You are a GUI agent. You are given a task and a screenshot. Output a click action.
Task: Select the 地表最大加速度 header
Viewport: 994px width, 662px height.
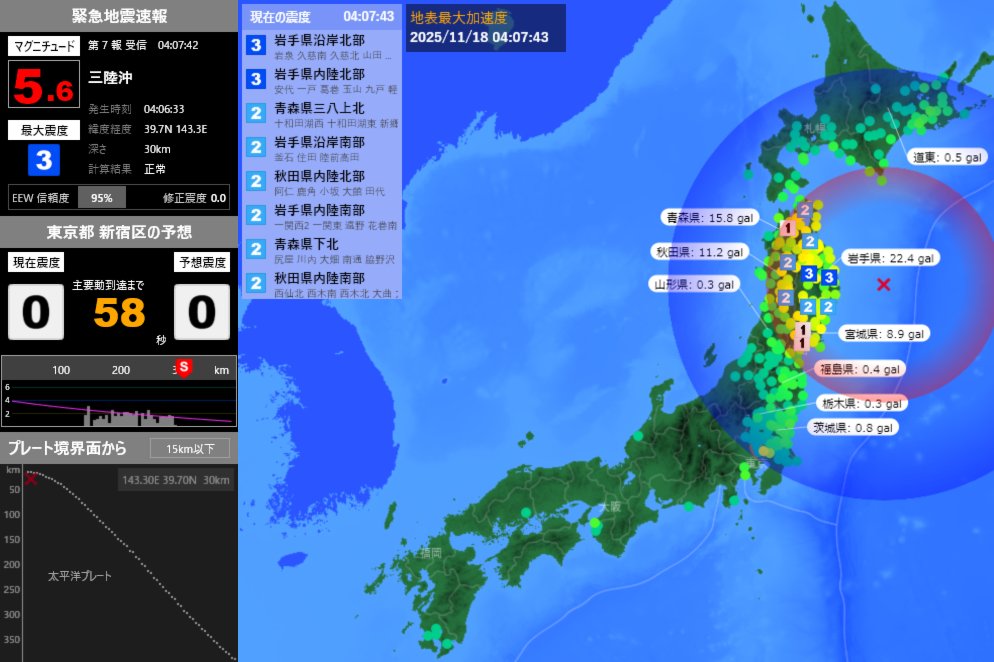(459, 16)
